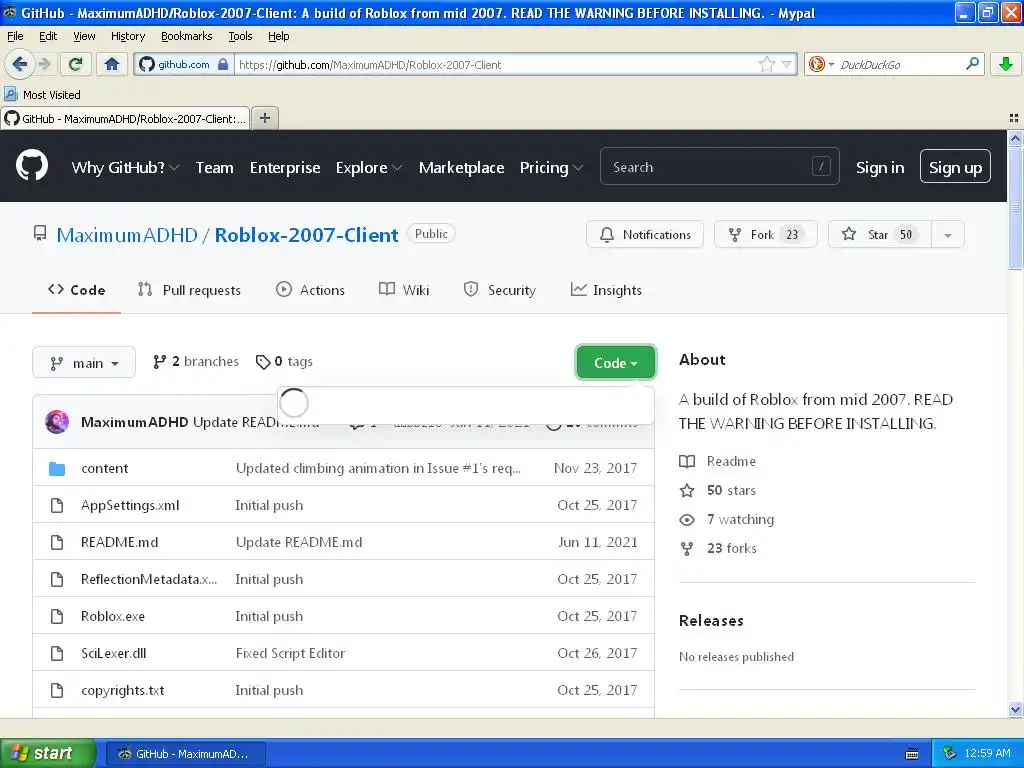This screenshot has width=1024, height=768.
Task: Click the Star 50 button
Action: 879,234
